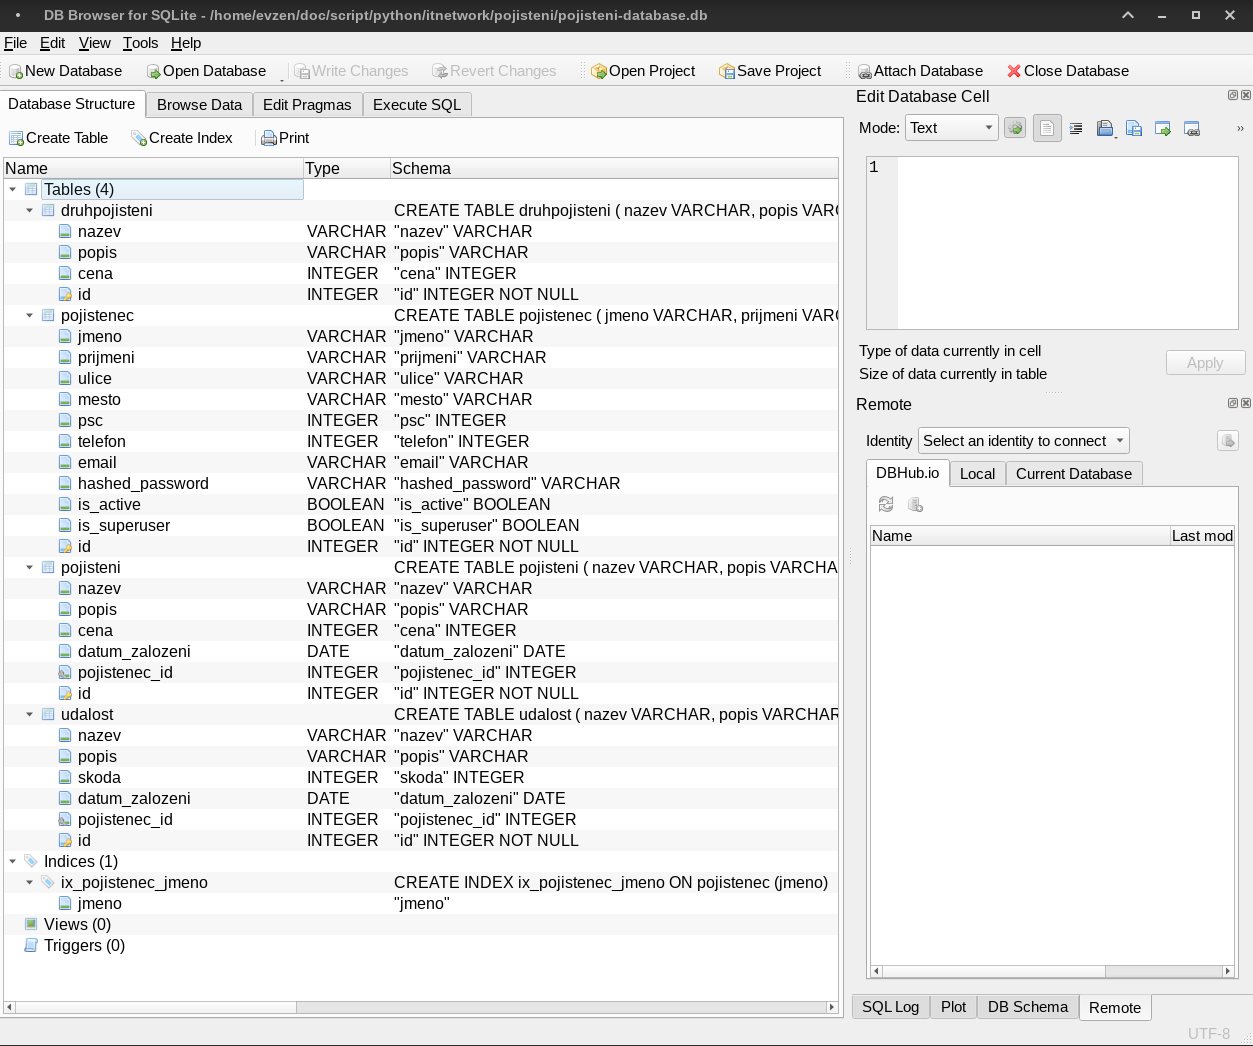Click the Create Index icon
Image resolution: width=1253 pixels, height=1046 pixels.
point(139,139)
